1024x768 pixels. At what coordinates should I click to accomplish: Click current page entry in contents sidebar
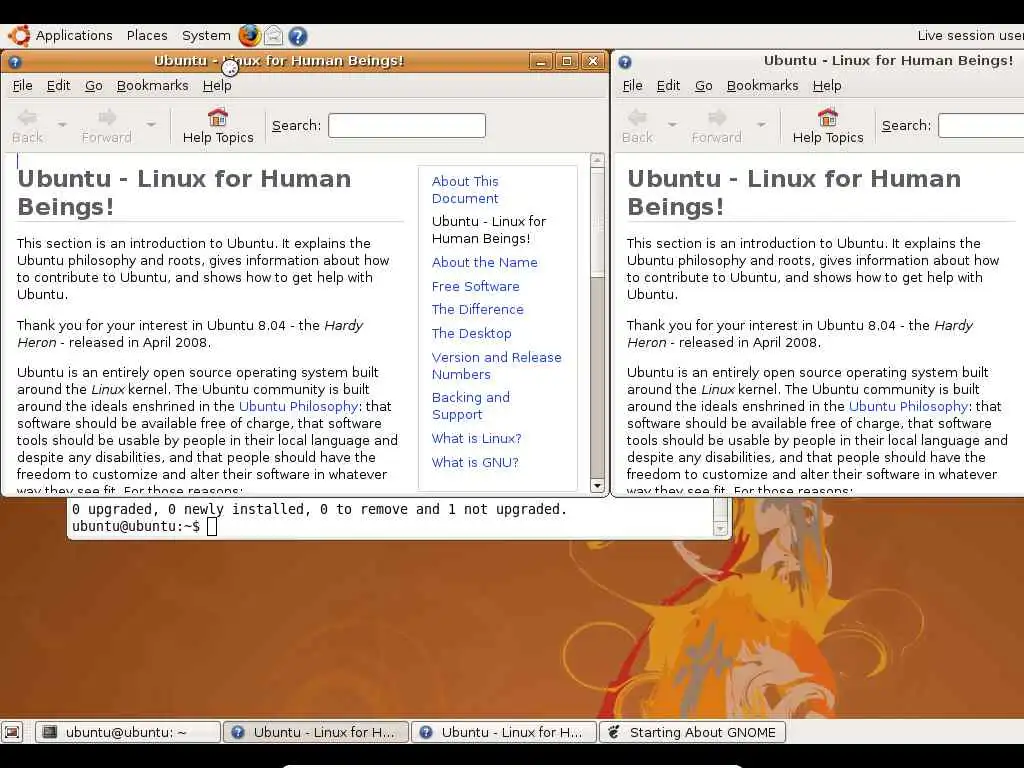pyautogui.click(x=488, y=230)
